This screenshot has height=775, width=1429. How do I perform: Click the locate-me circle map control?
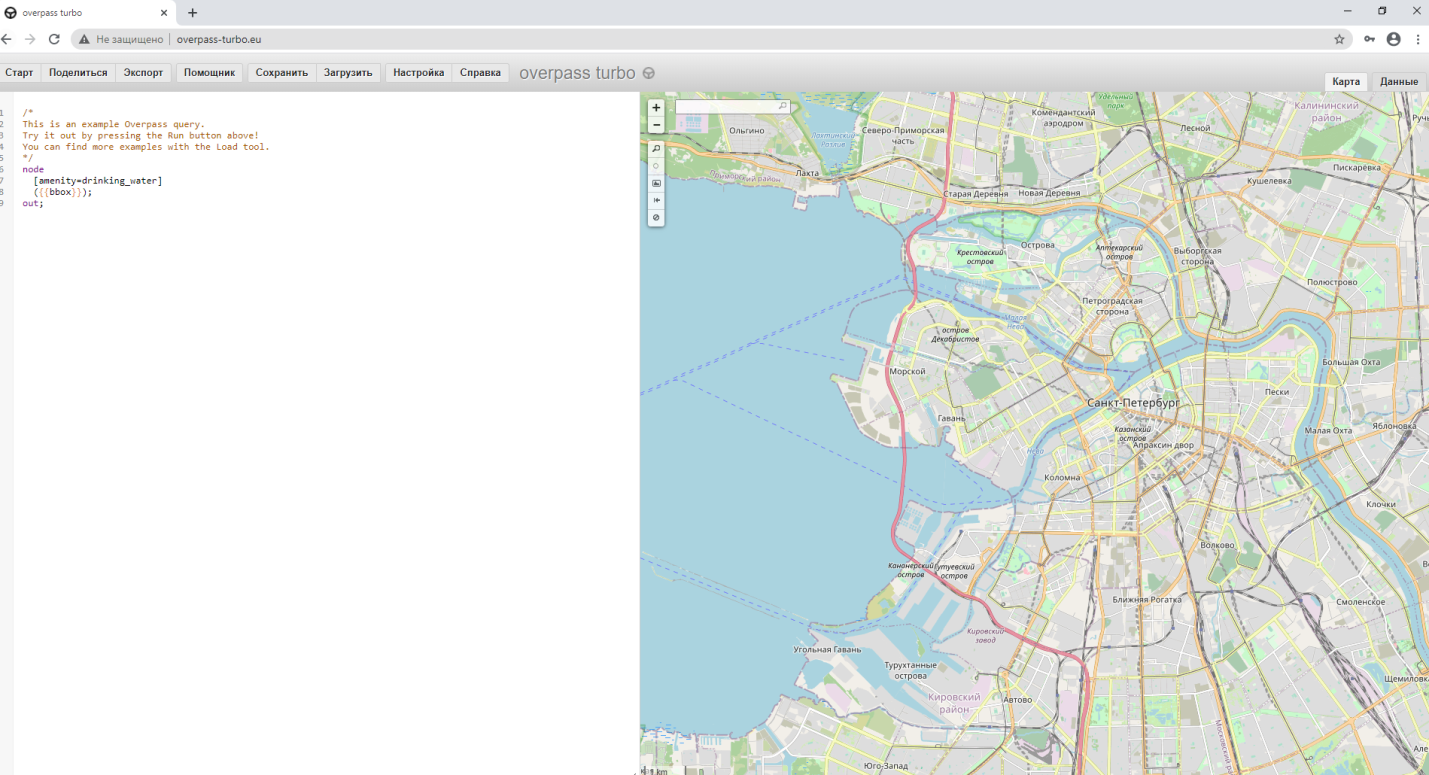click(656, 166)
